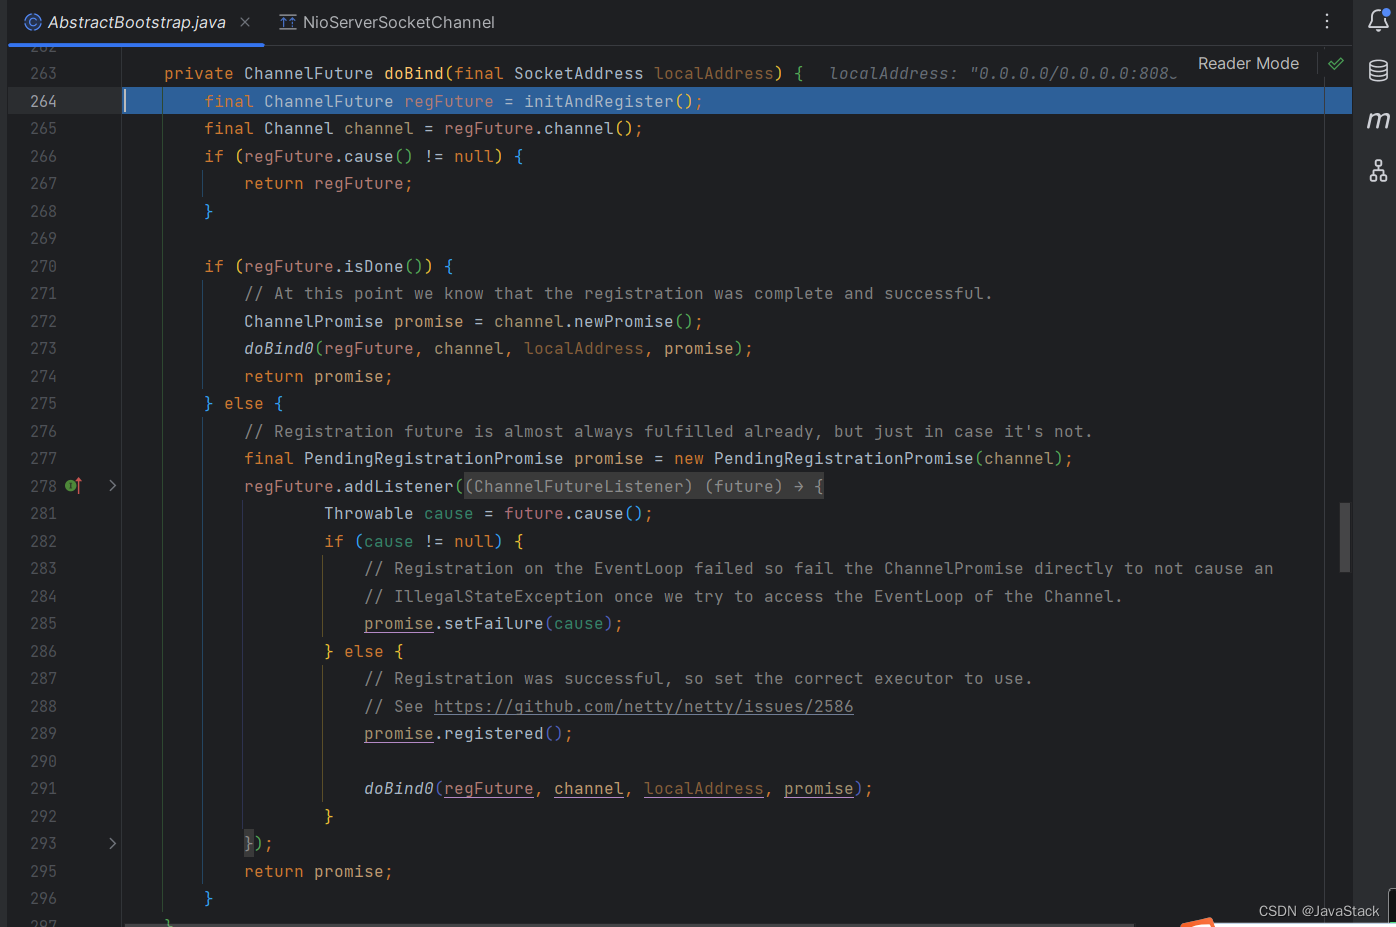This screenshot has height=927, width=1396.
Task: Open the Notifications bell icon
Action: click(1378, 20)
